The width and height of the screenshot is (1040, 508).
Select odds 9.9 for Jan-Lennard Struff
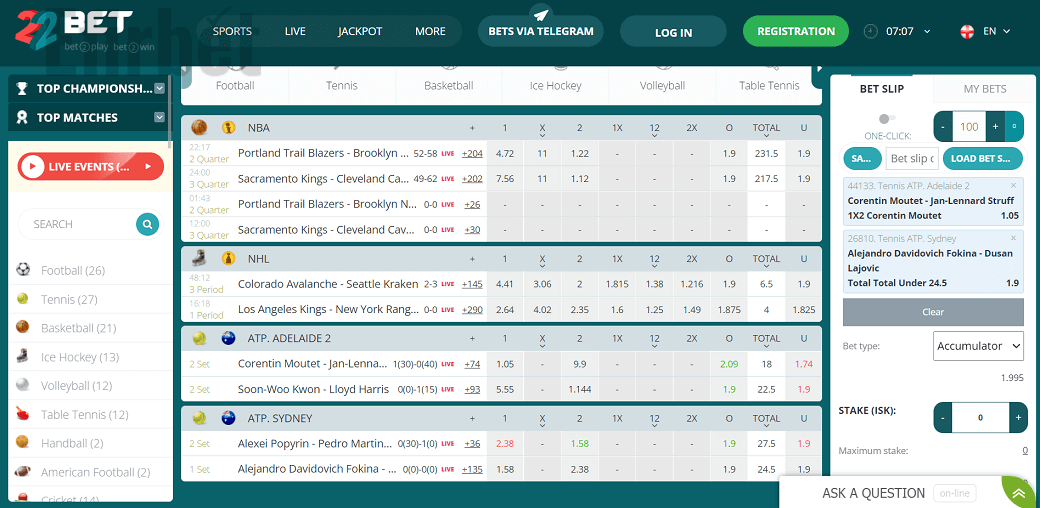tap(579, 363)
